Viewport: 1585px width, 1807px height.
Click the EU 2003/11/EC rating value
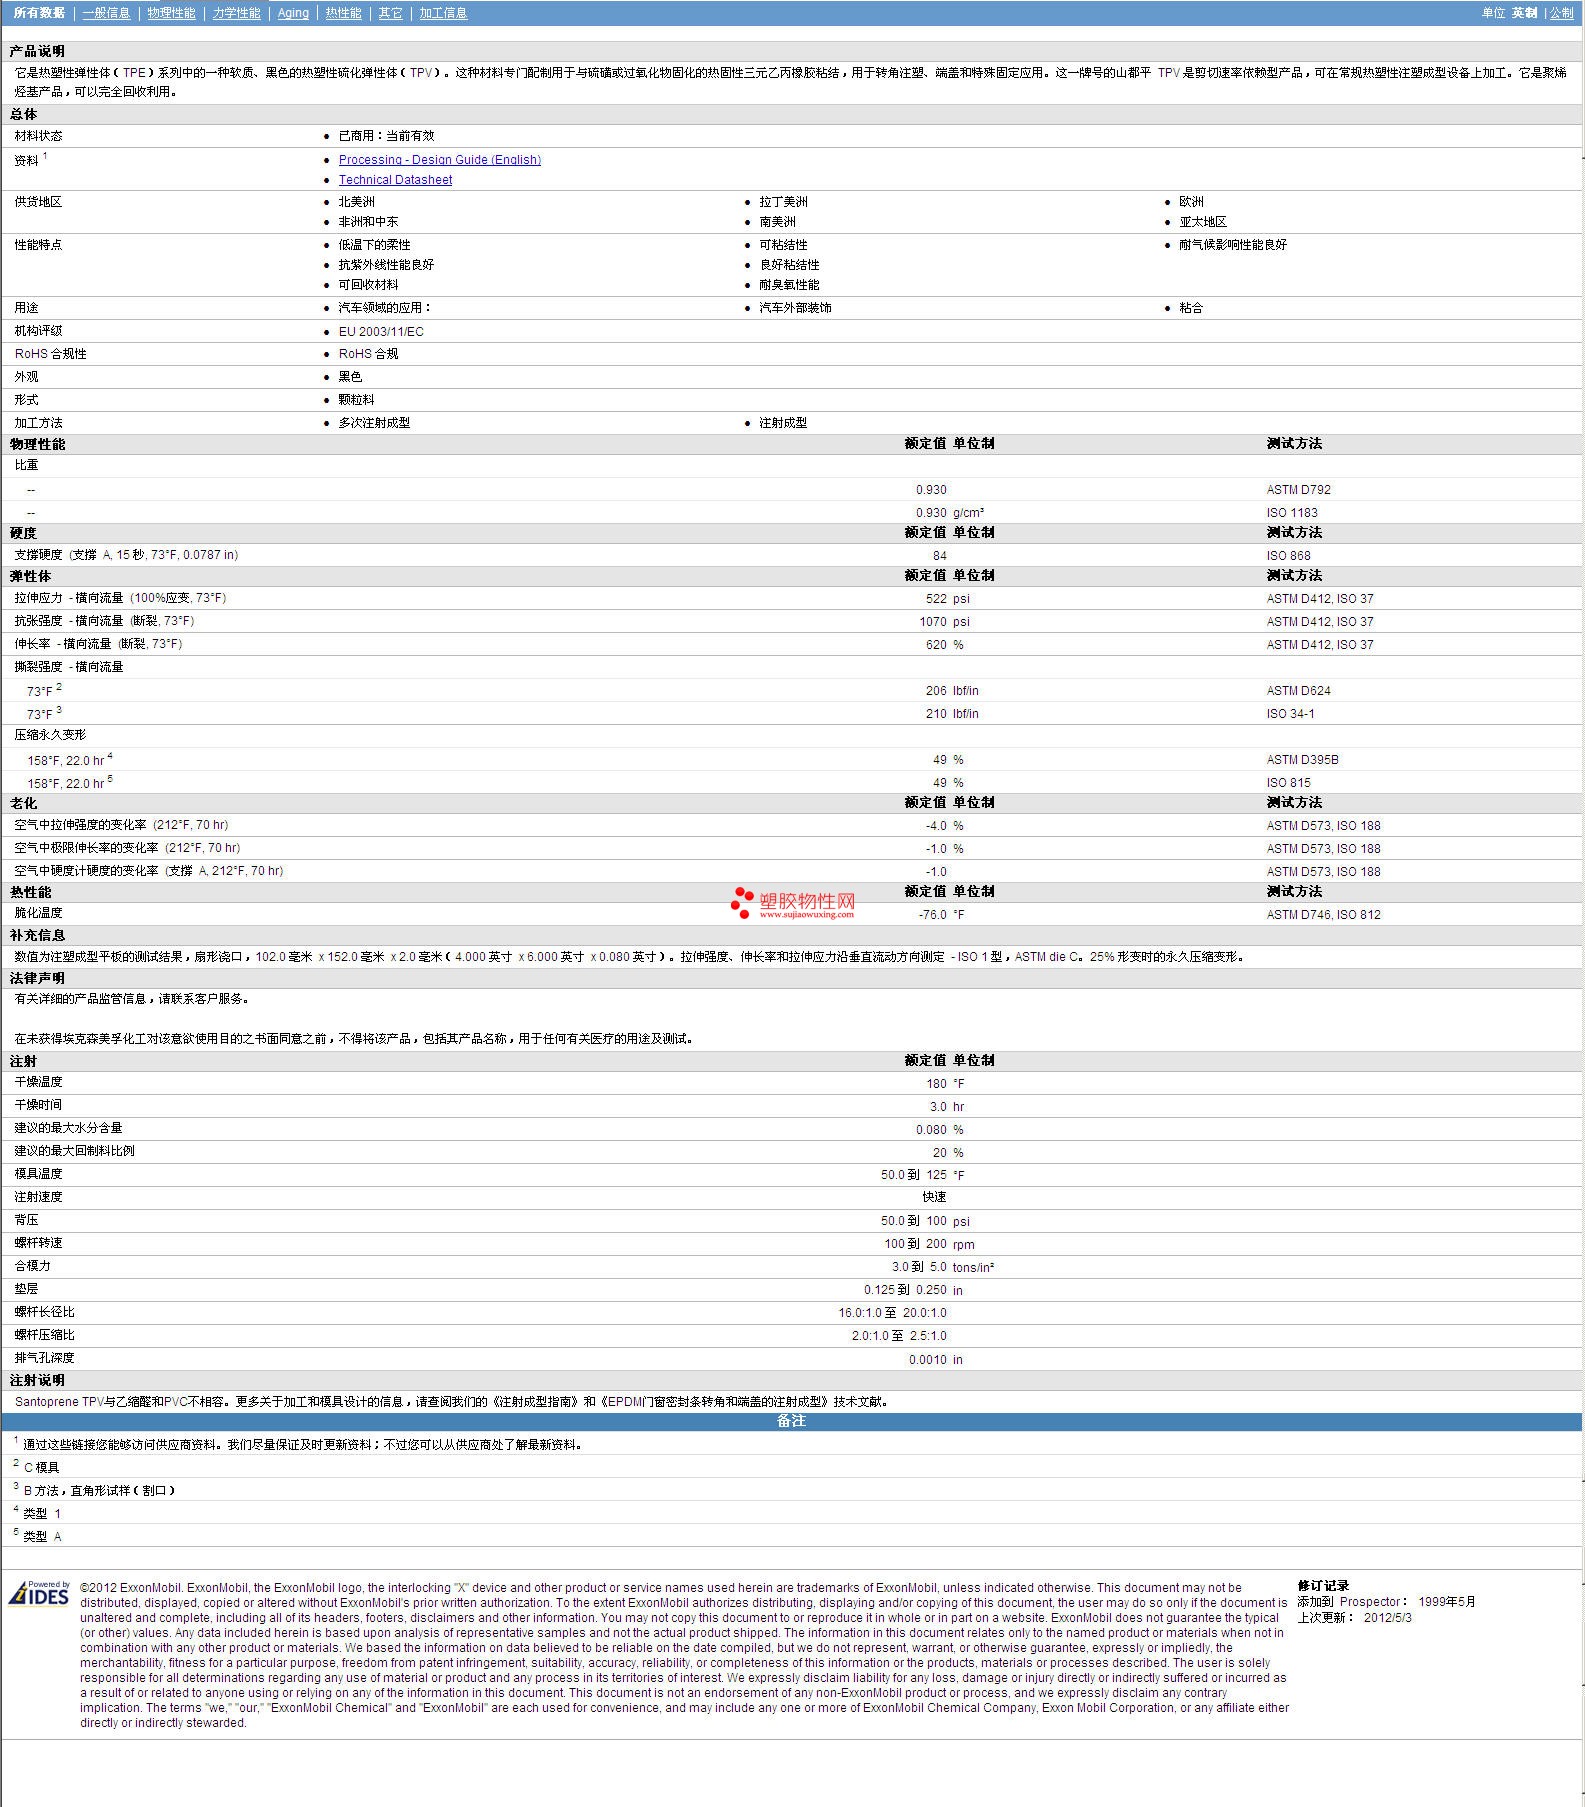click(x=381, y=332)
